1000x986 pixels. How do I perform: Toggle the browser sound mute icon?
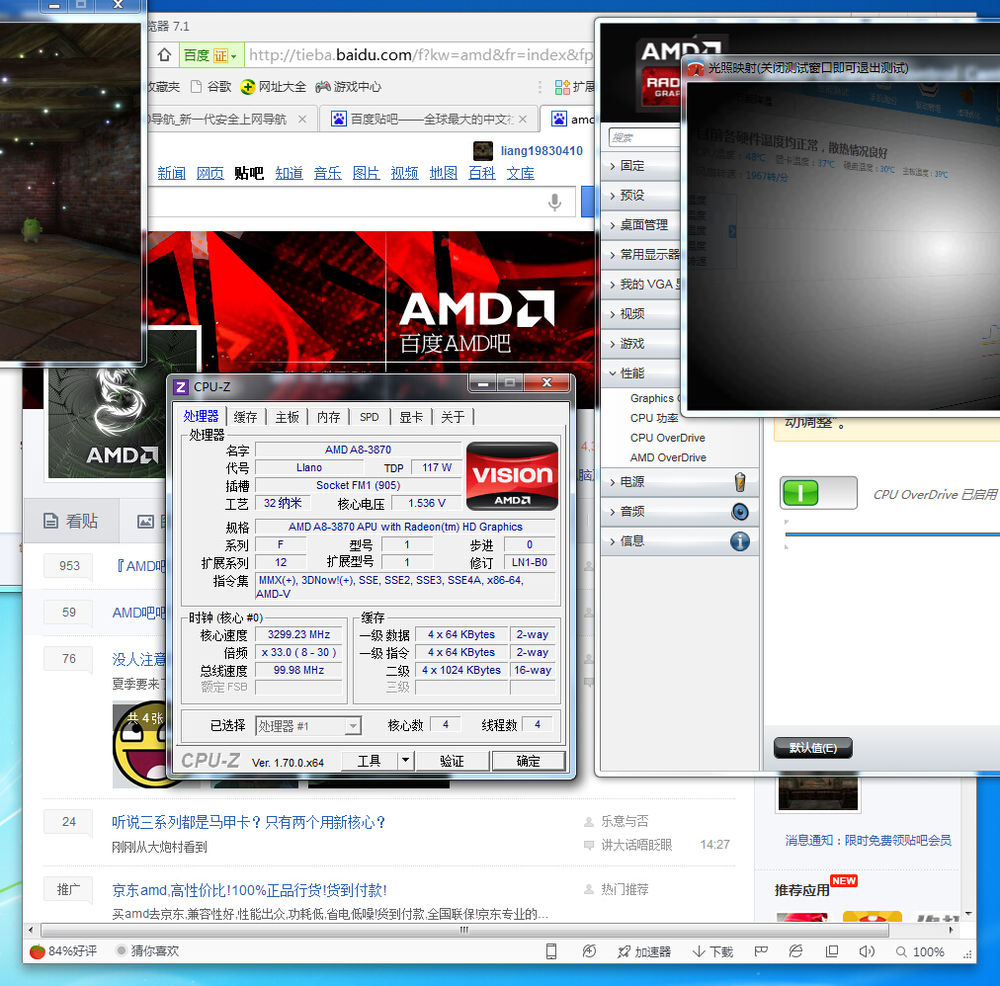point(866,952)
